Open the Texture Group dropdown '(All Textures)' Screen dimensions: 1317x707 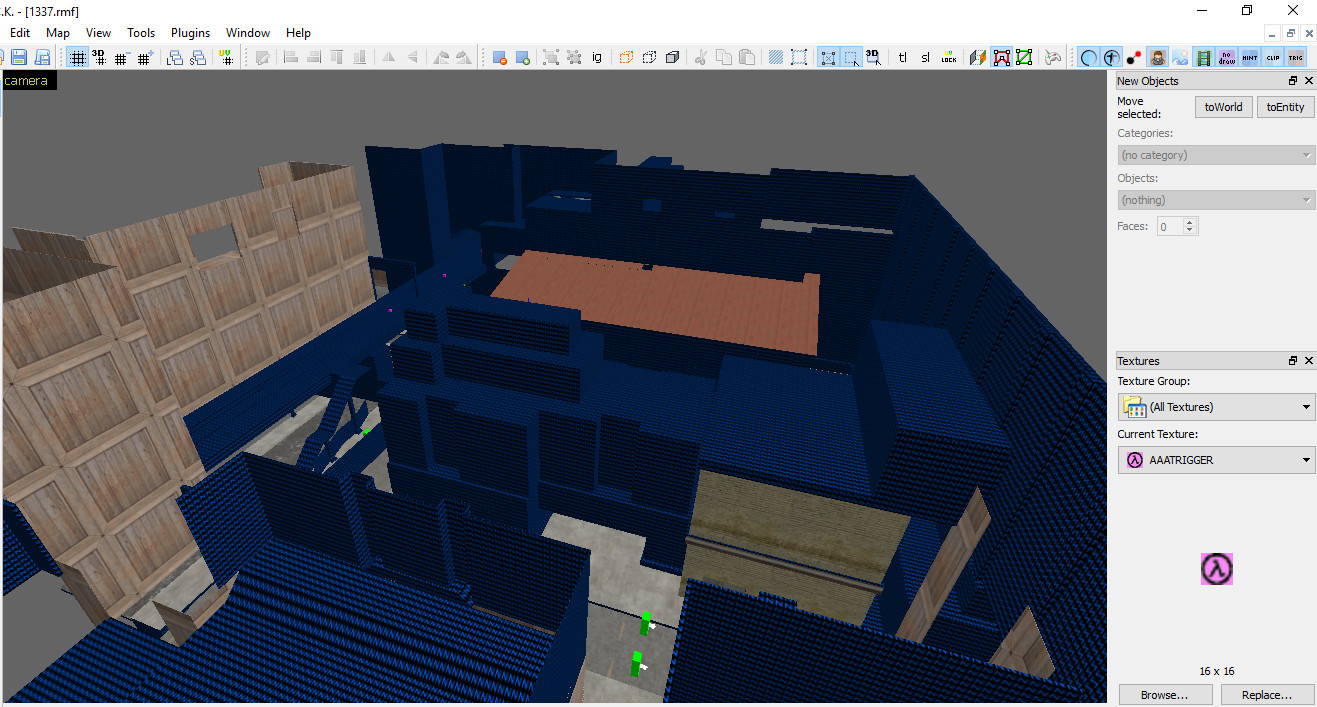click(1216, 407)
